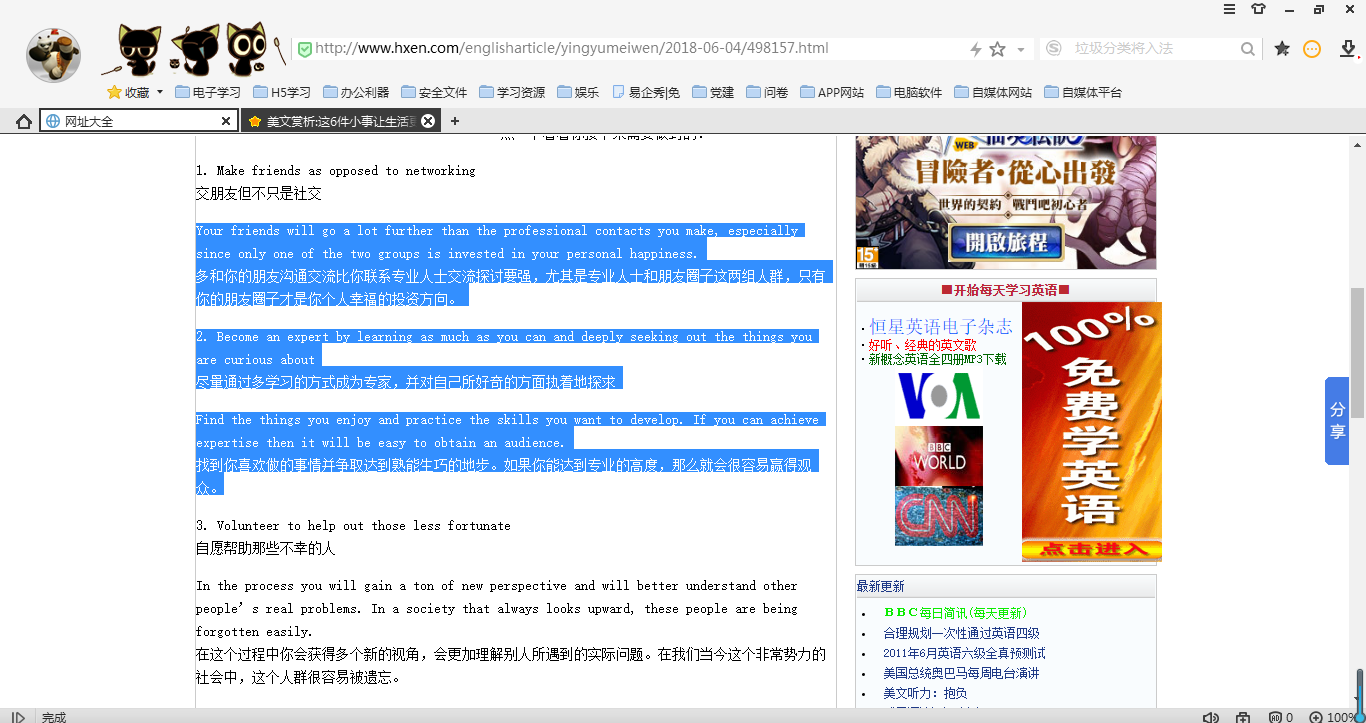Expand the 收藏 dropdown arrow

point(160,92)
